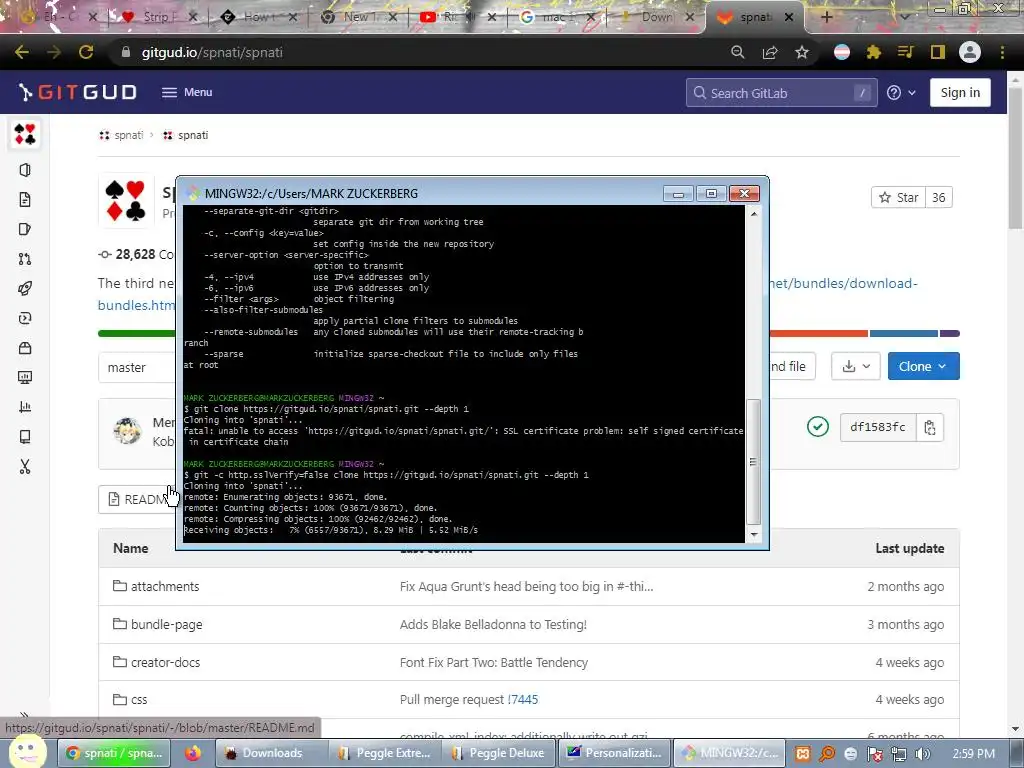Click commit hash df1583fc
Viewport: 1024px width, 768px height.
pyautogui.click(x=878, y=427)
